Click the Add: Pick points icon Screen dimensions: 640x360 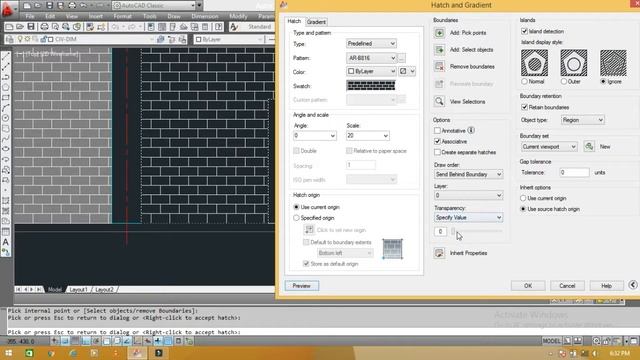pyautogui.click(x=440, y=33)
